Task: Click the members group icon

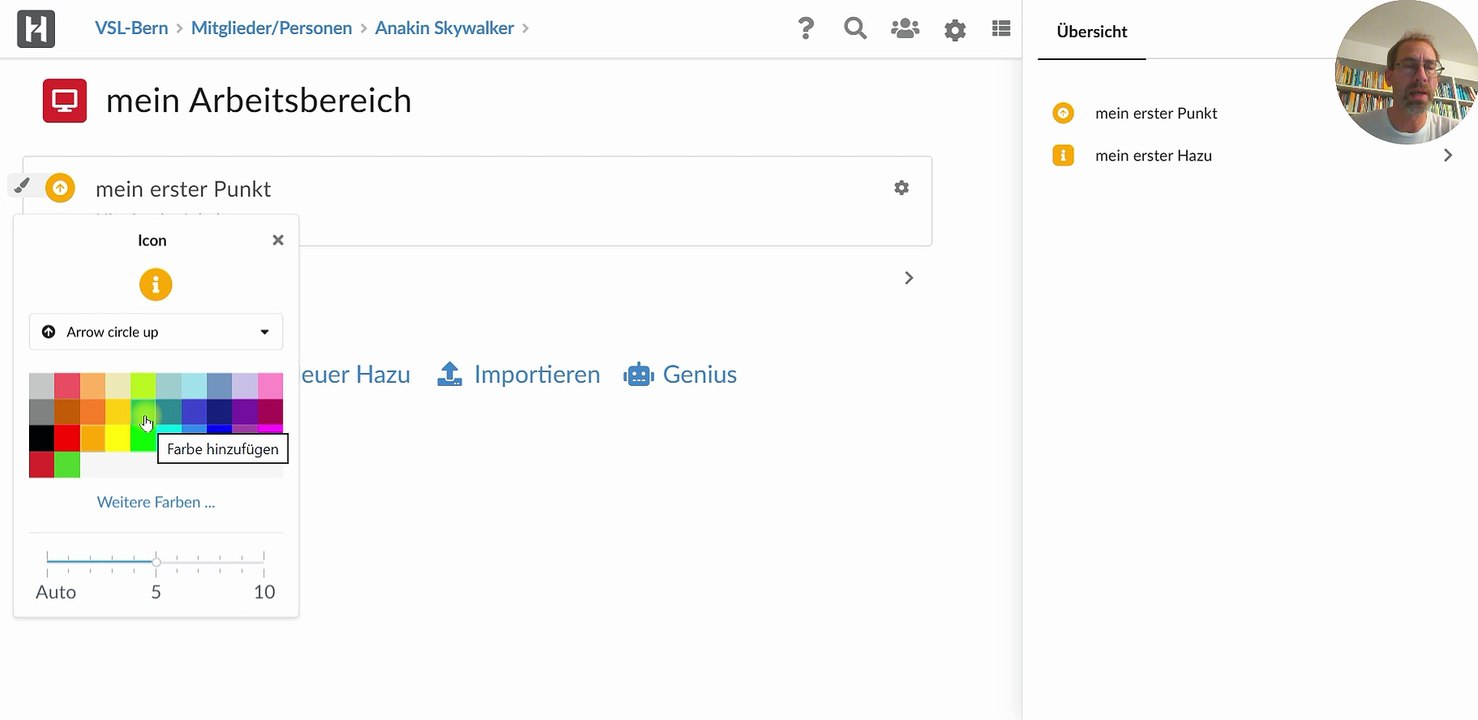Action: tap(905, 29)
